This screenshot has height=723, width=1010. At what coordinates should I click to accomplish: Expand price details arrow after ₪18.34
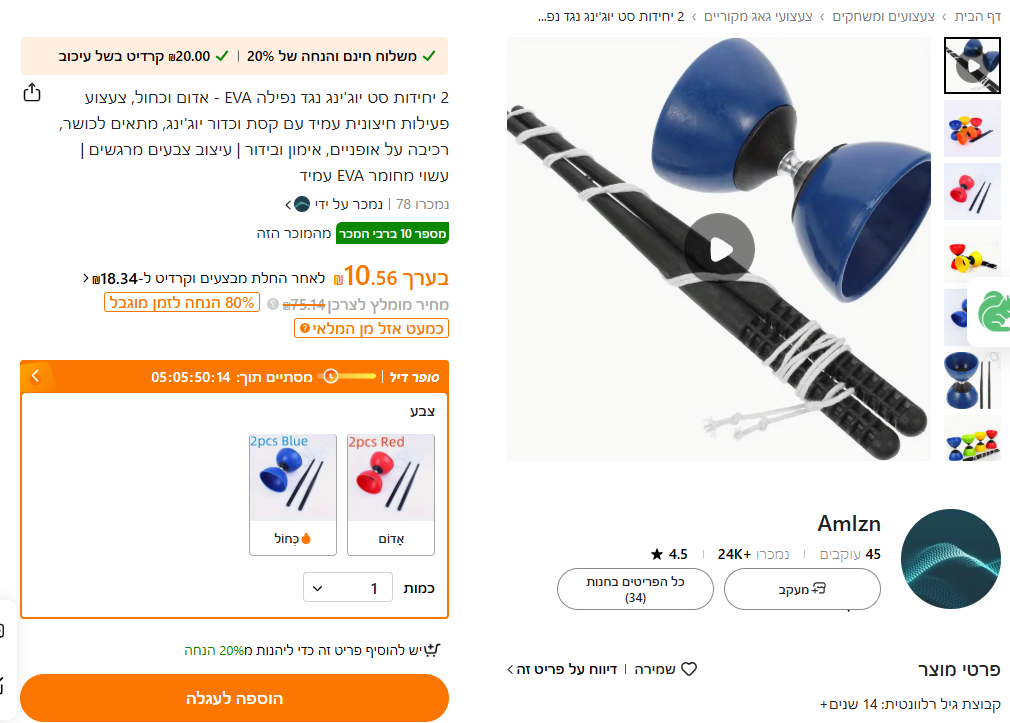86,278
